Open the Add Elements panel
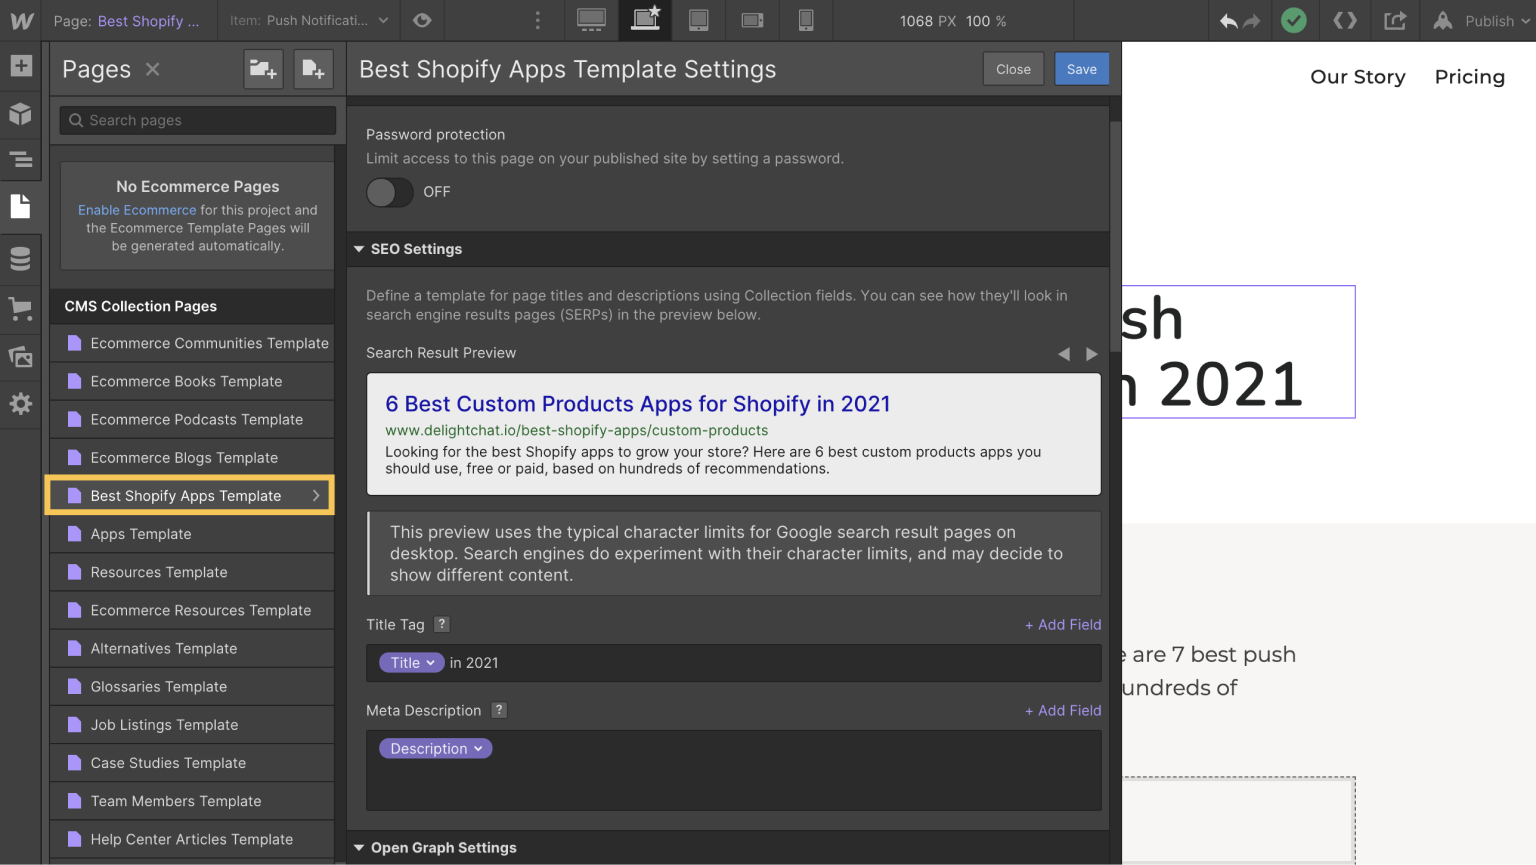Image resolution: width=1536 pixels, height=865 pixels. coord(21,66)
